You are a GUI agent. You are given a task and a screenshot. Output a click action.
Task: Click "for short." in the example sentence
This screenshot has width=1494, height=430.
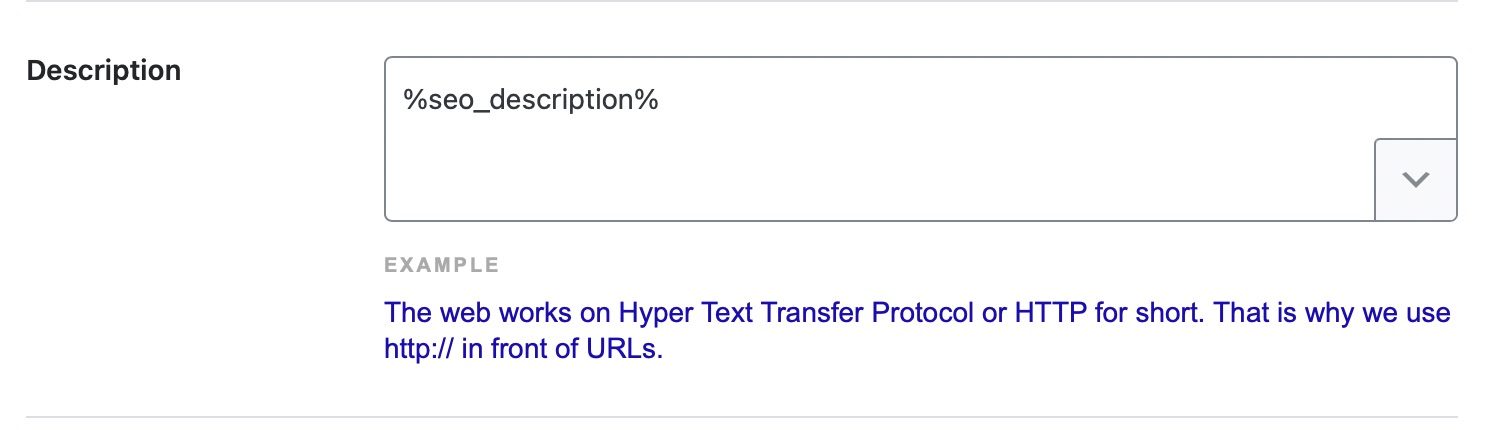1137,313
